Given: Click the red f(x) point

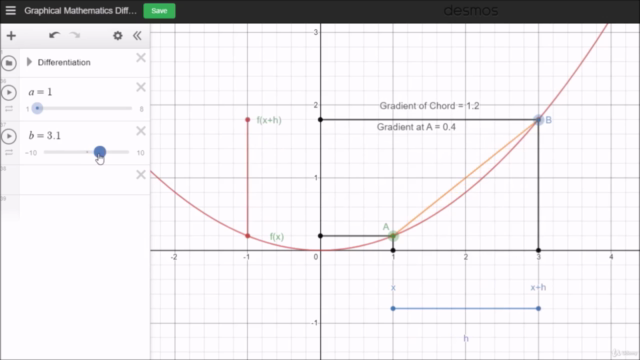Looking at the screenshot, I should click(x=247, y=236).
